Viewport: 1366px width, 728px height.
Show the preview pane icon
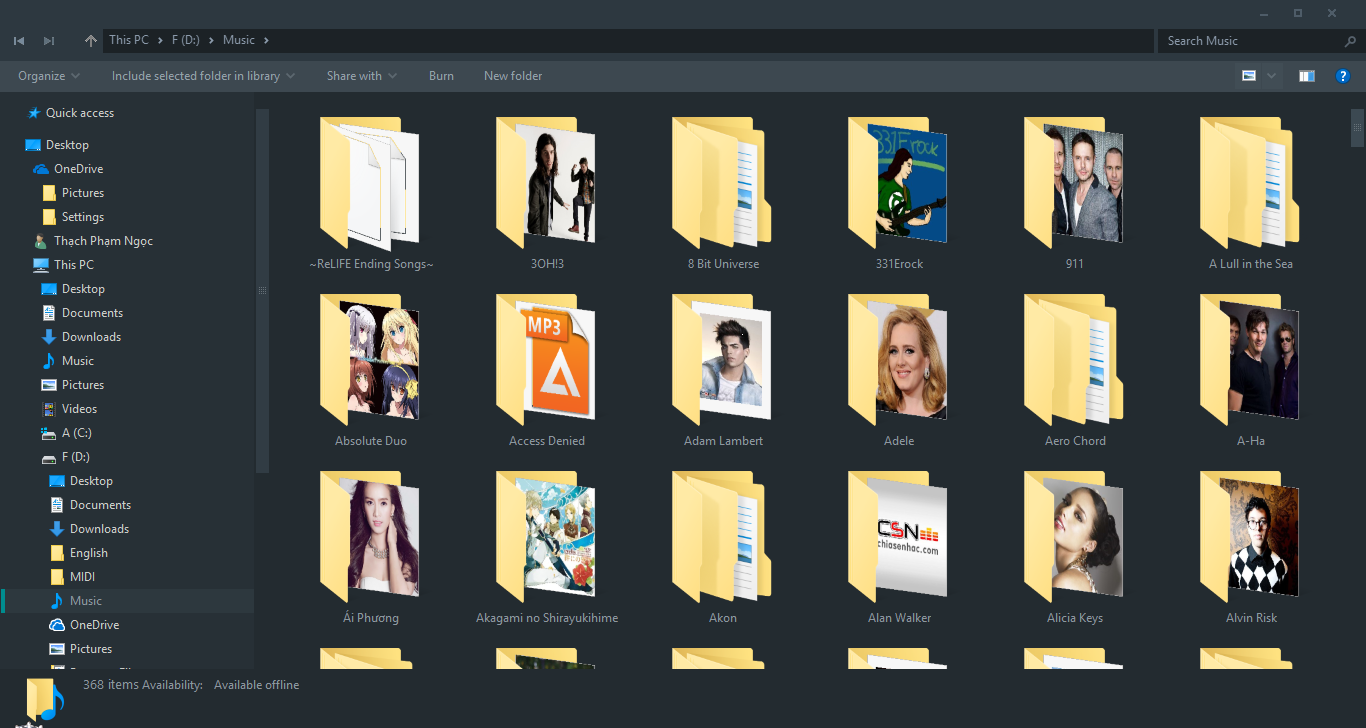pos(1307,76)
